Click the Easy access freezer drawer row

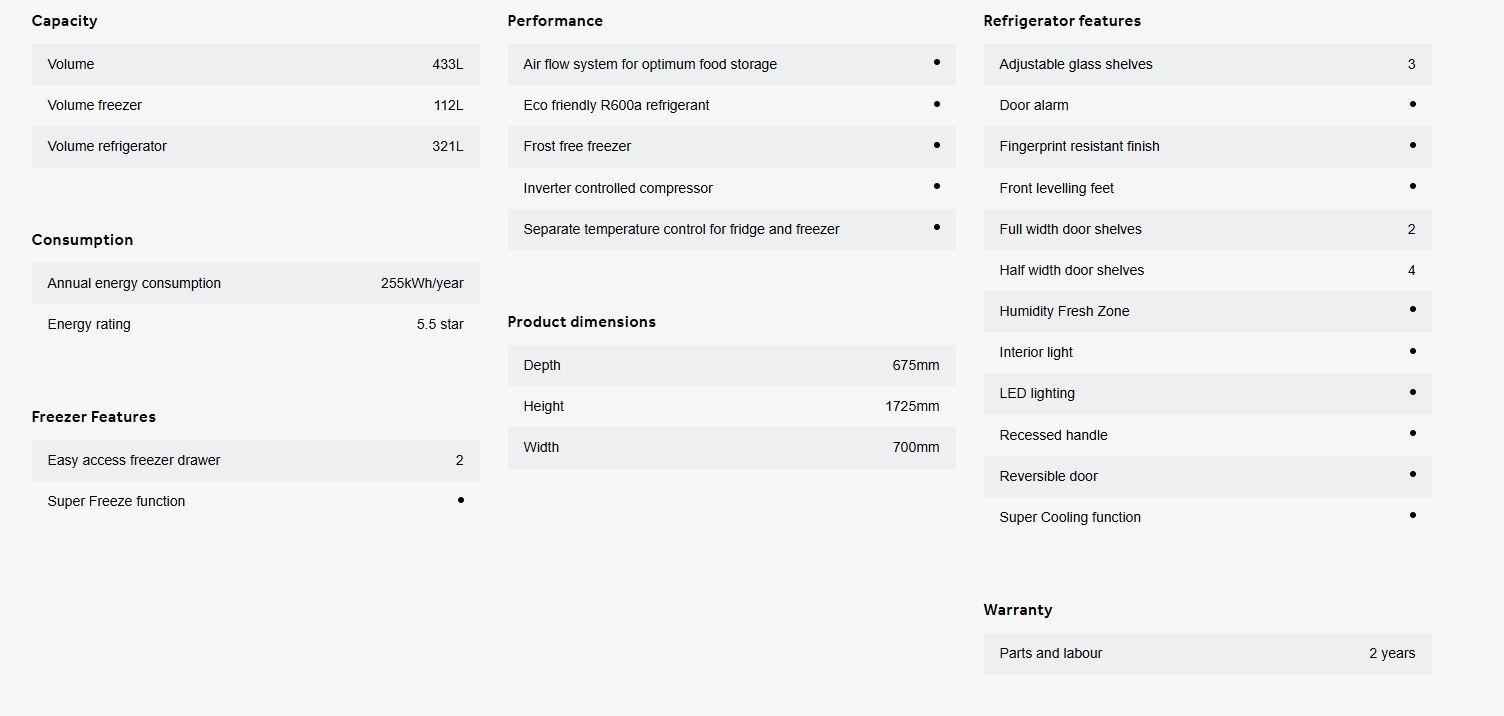(x=256, y=460)
